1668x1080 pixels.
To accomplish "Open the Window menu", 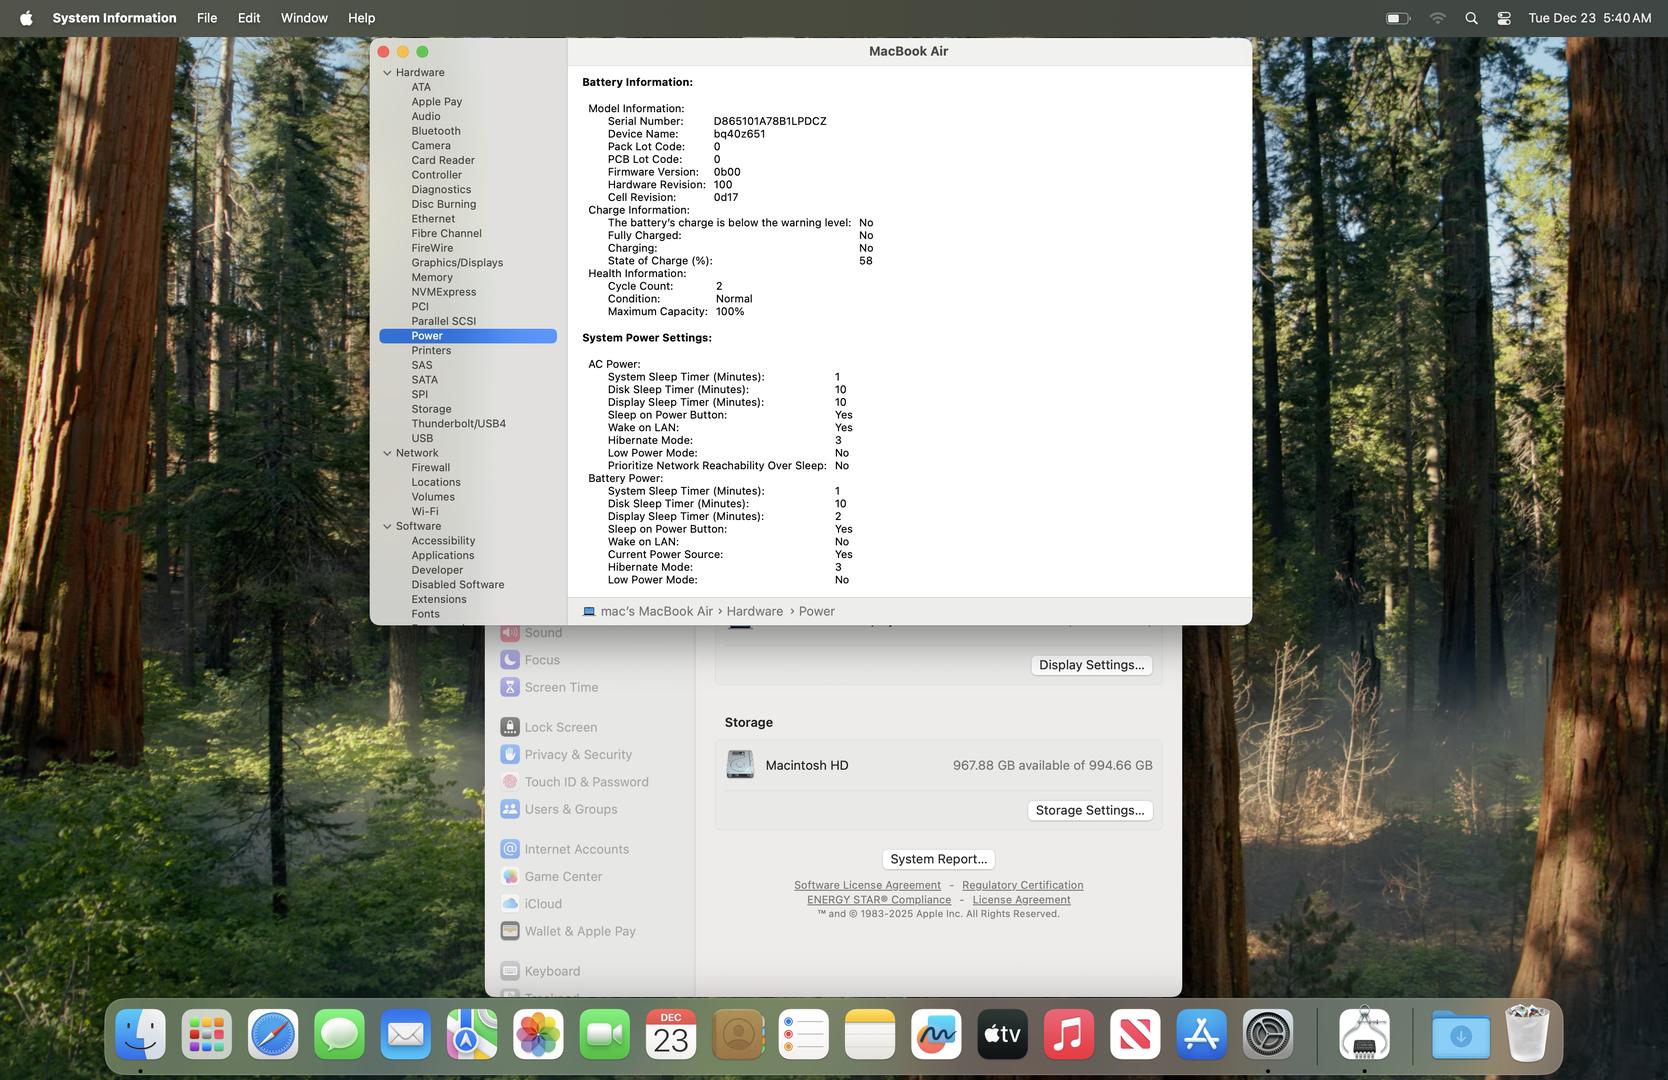I will (x=304, y=18).
